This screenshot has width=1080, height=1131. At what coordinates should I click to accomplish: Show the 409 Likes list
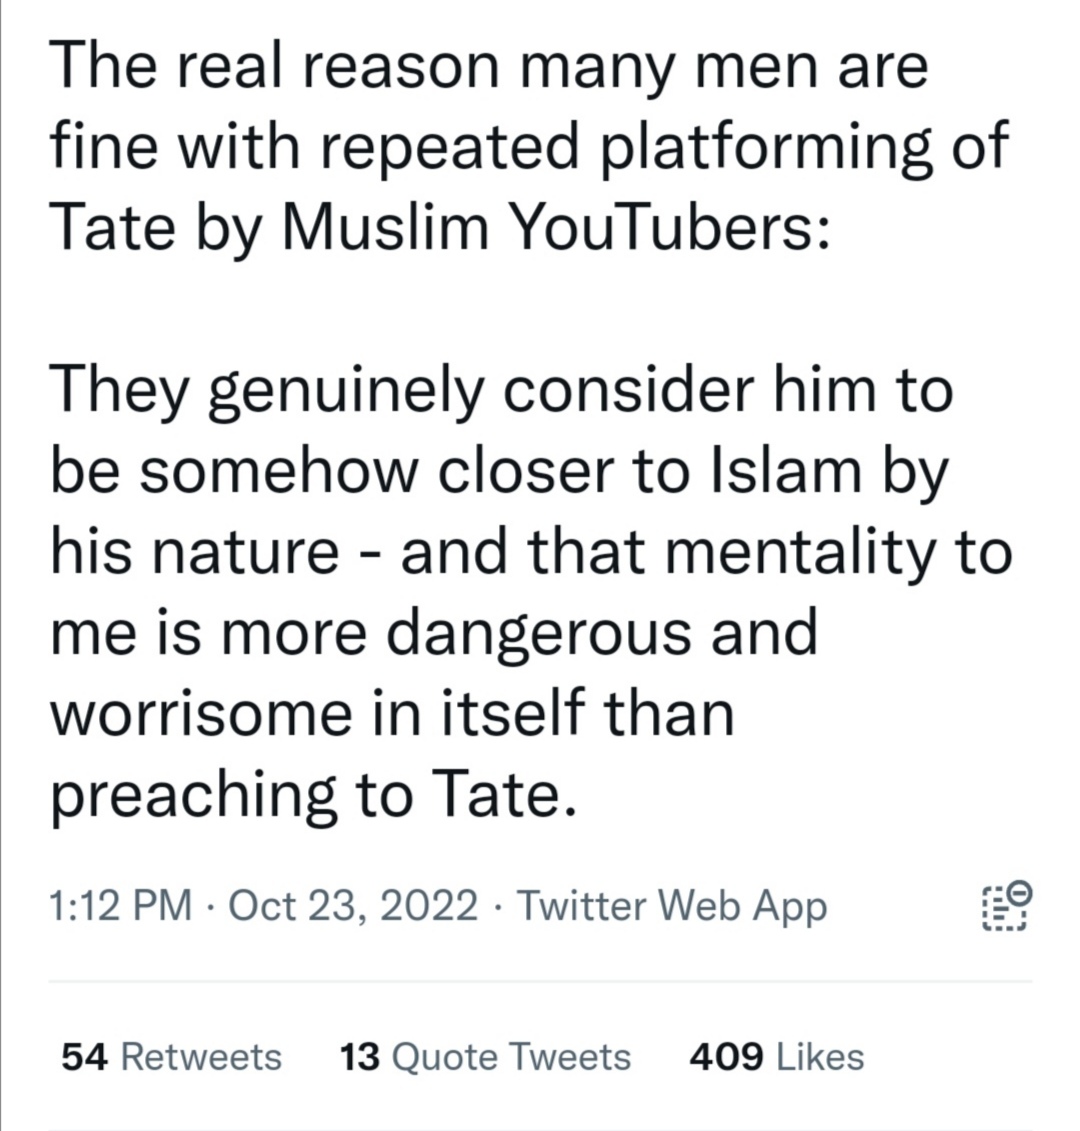[x=776, y=1057]
